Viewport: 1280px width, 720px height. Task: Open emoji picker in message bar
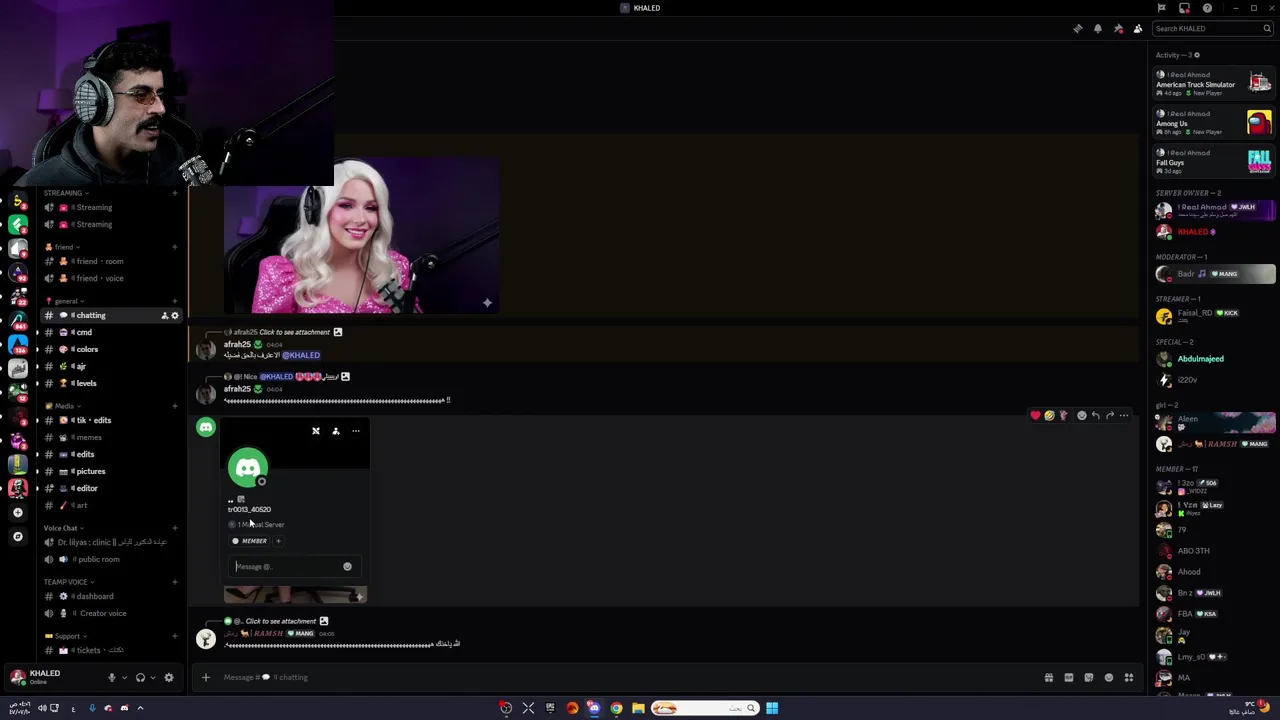[x=1109, y=677]
